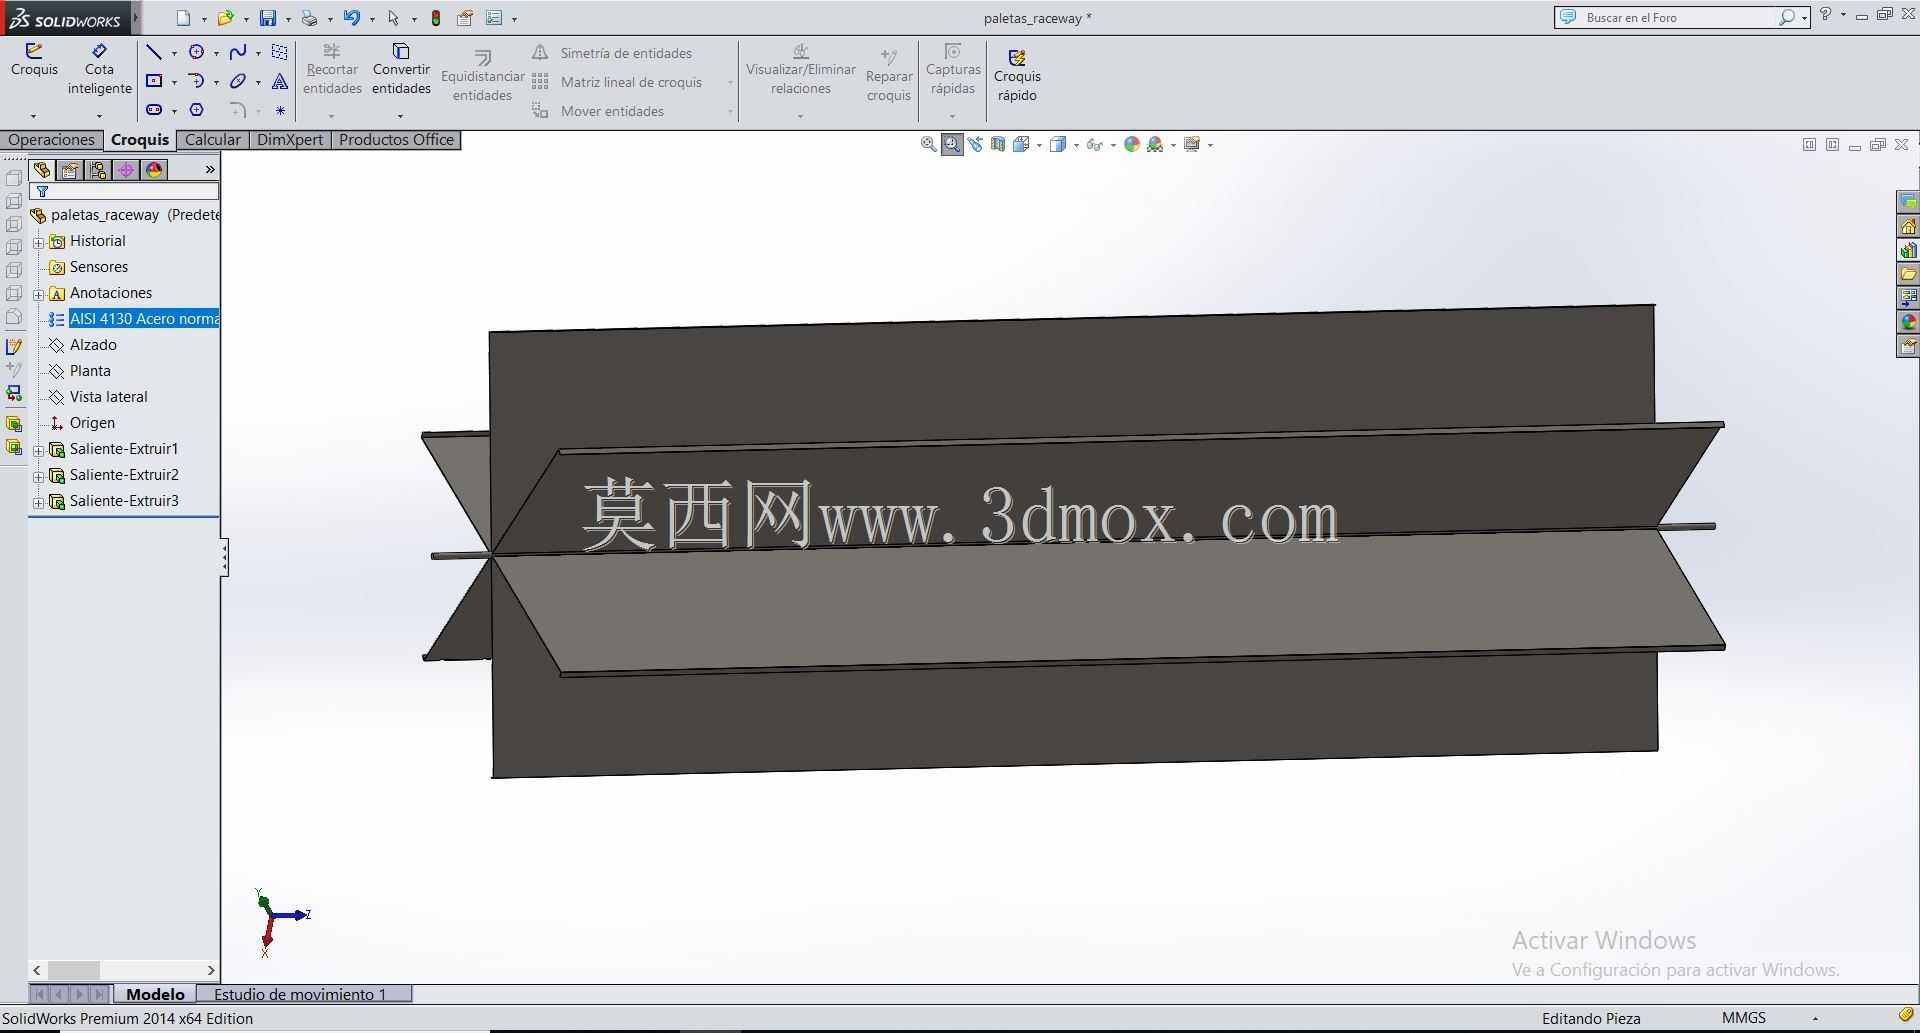1920x1033 pixels.
Task: Expand the FeatureManager panel chevron
Action: pos(210,170)
